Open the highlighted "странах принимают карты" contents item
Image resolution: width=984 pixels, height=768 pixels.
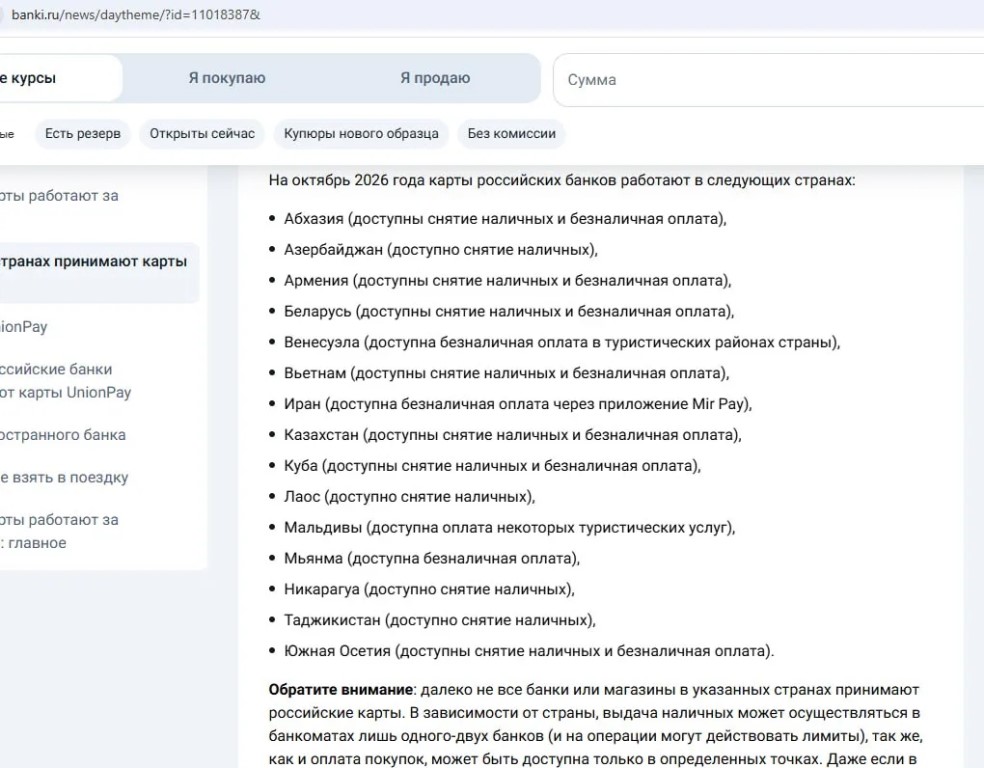coord(99,272)
